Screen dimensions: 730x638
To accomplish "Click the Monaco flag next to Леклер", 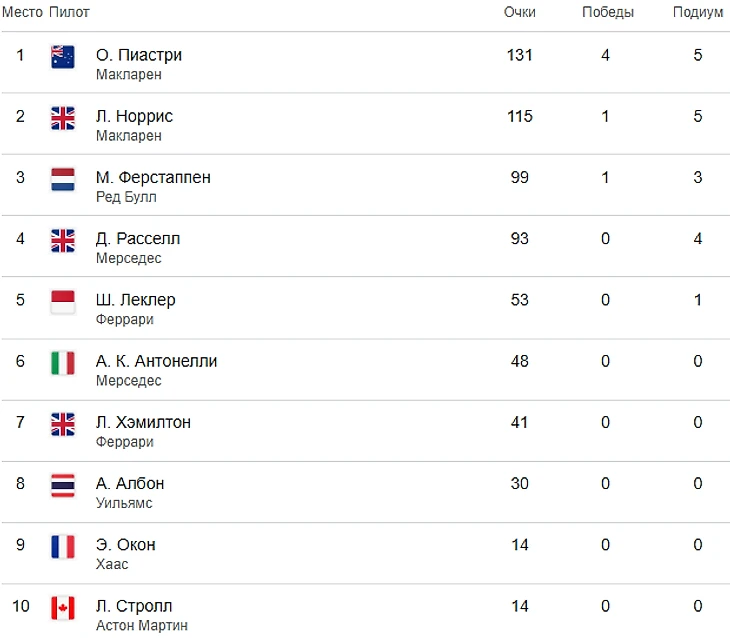I will click(x=63, y=302).
